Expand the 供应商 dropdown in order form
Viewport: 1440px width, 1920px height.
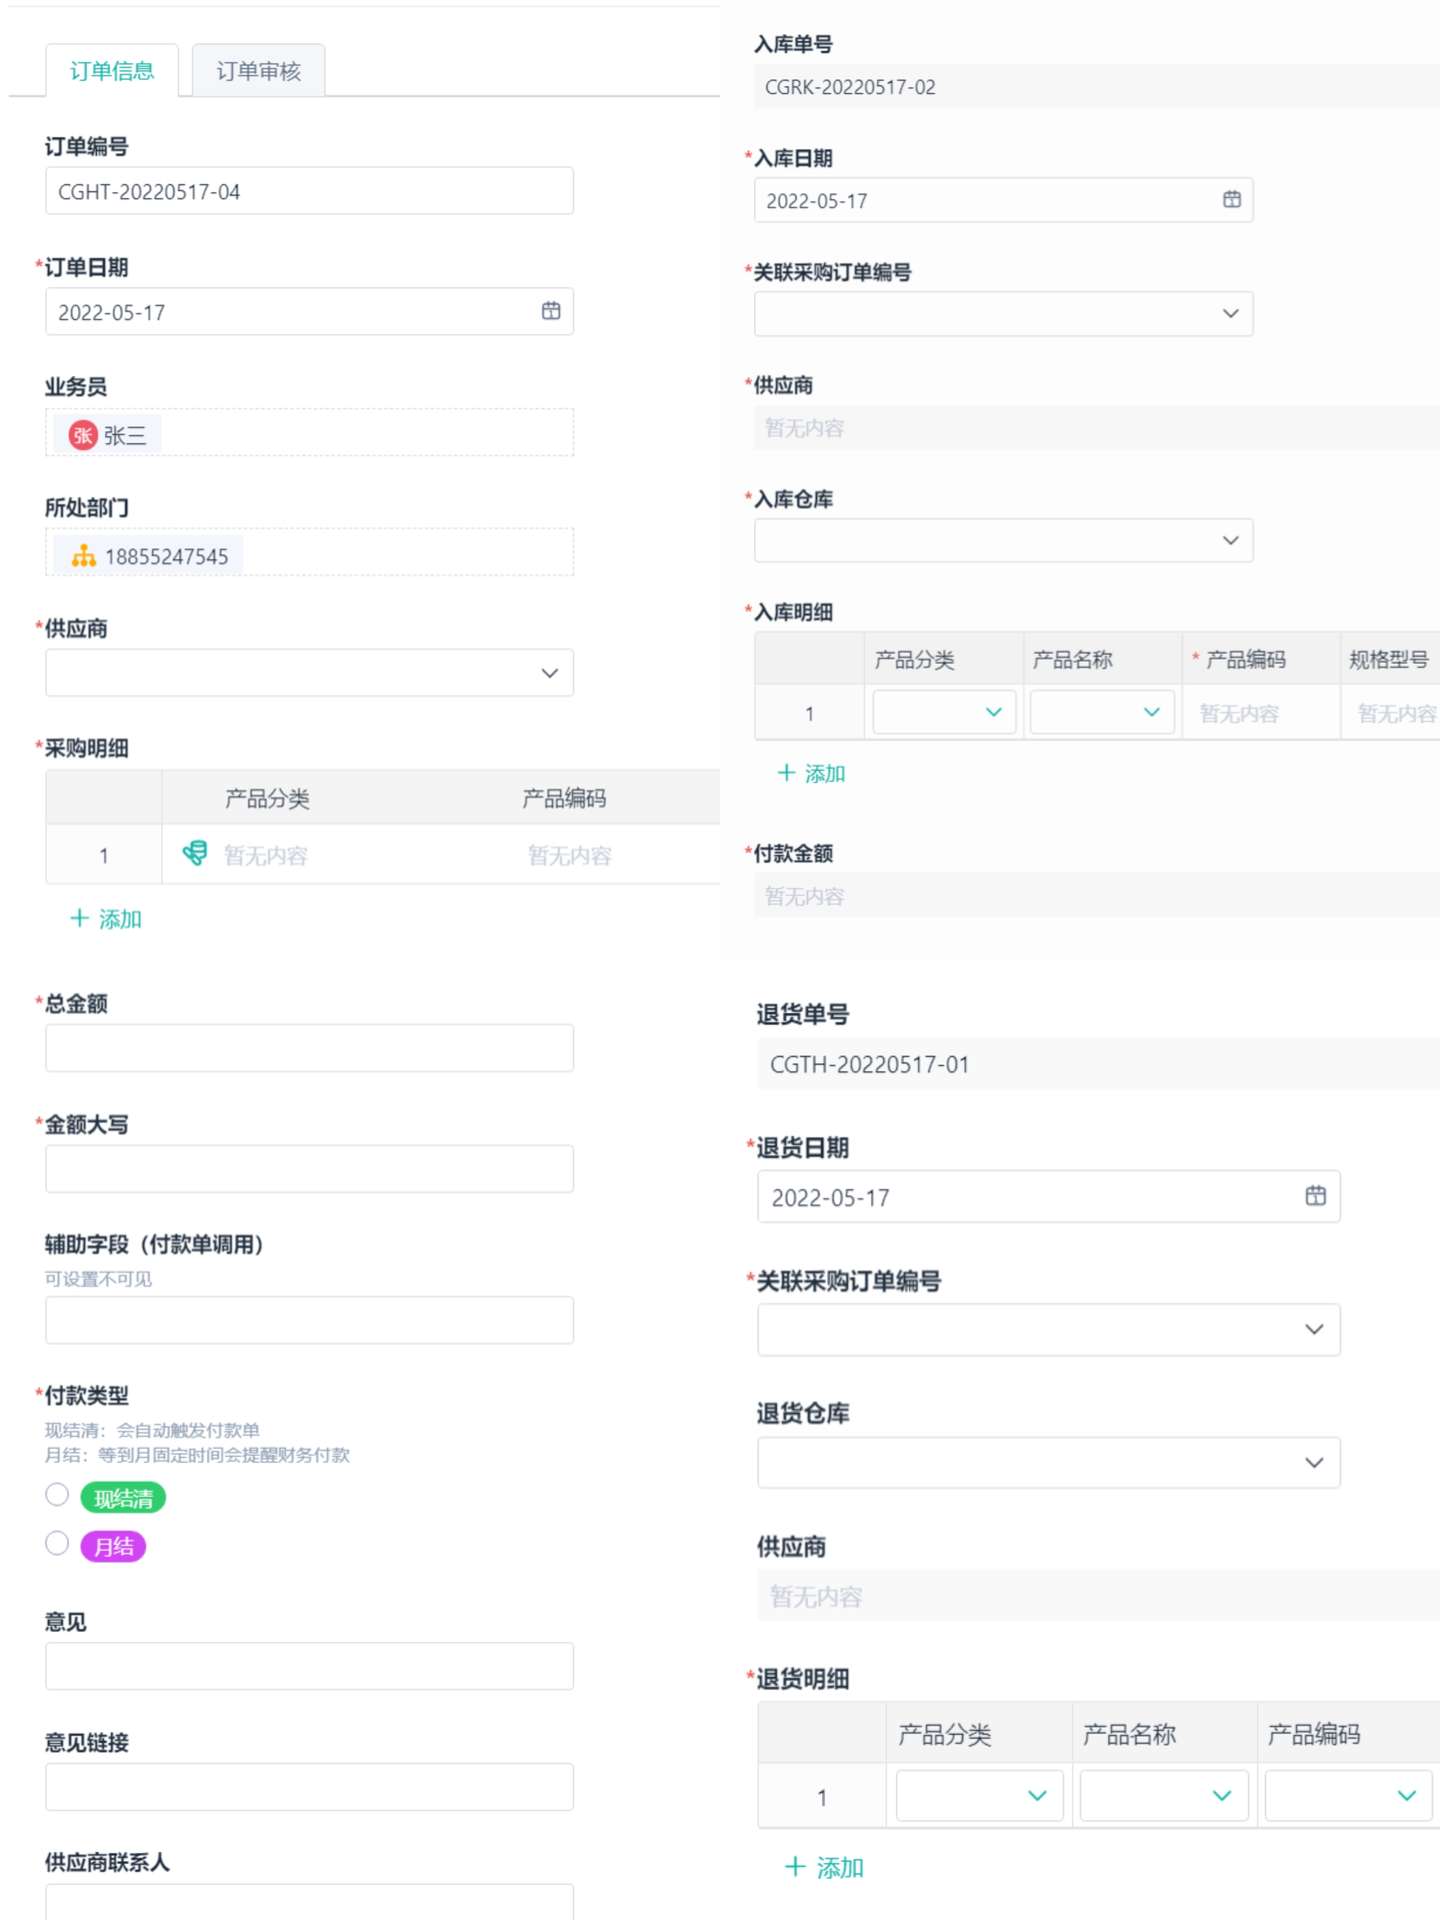(309, 673)
